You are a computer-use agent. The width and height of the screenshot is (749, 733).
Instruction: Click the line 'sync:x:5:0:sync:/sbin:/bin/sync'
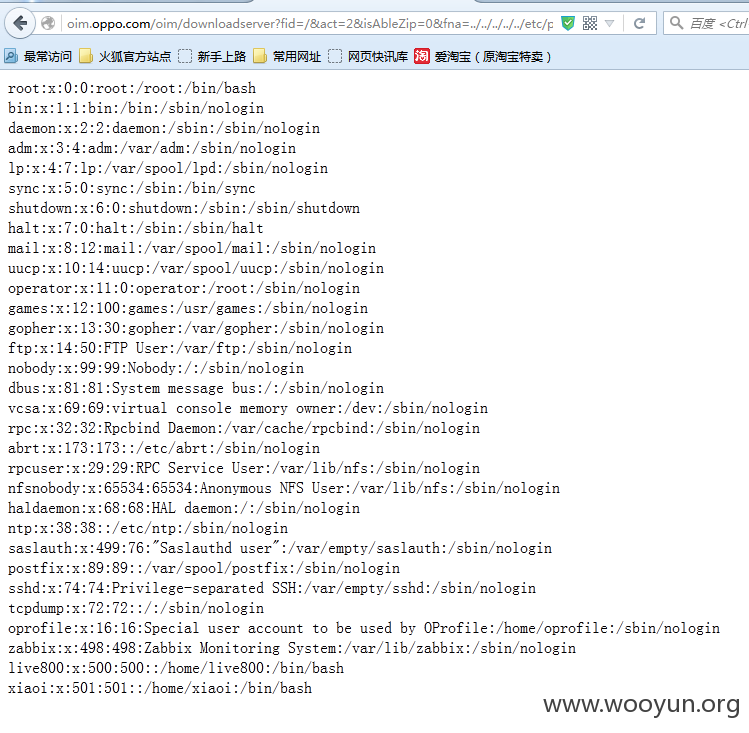[x=132, y=189]
